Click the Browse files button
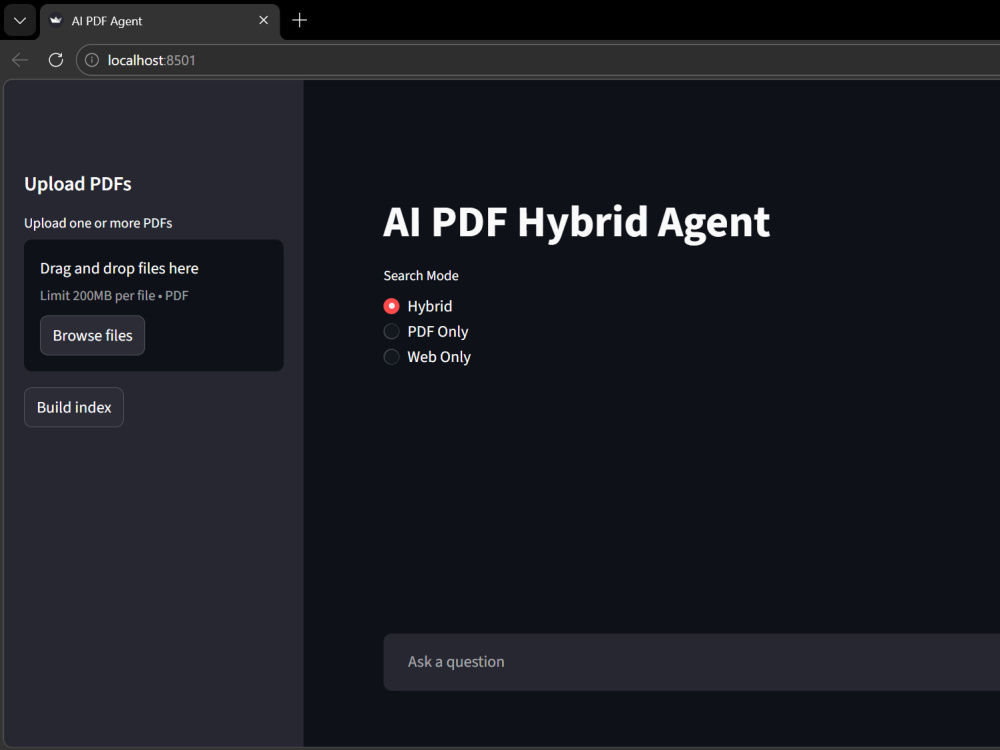This screenshot has height=750, width=1000. pyautogui.click(x=92, y=335)
